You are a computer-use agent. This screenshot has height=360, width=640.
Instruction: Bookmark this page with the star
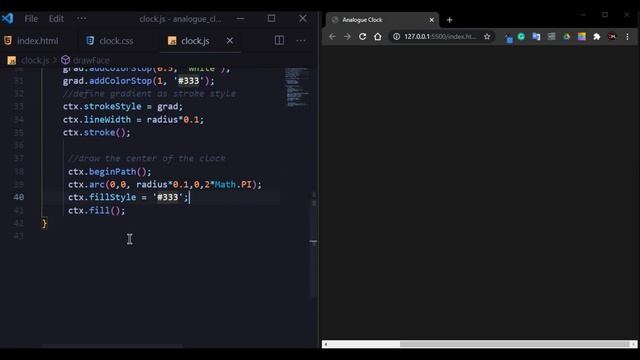tap(487, 37)
